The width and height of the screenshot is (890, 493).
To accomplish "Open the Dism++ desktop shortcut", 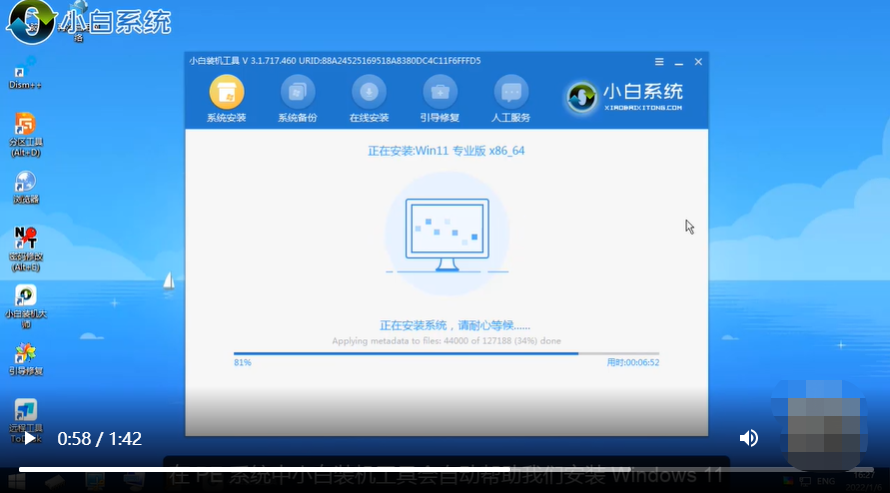I will (x=25, y=68).
